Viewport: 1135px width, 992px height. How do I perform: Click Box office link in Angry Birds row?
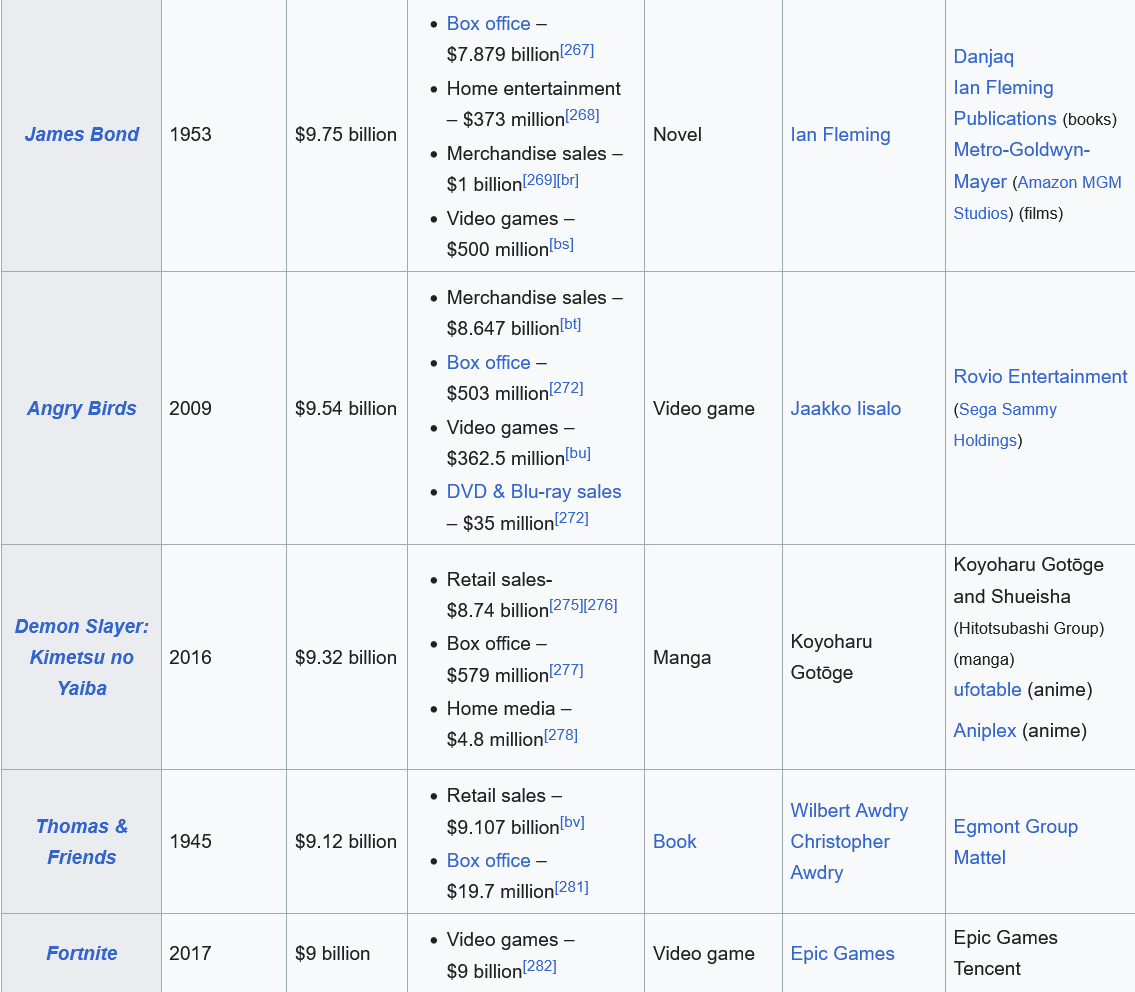click(x=489, y=363)
